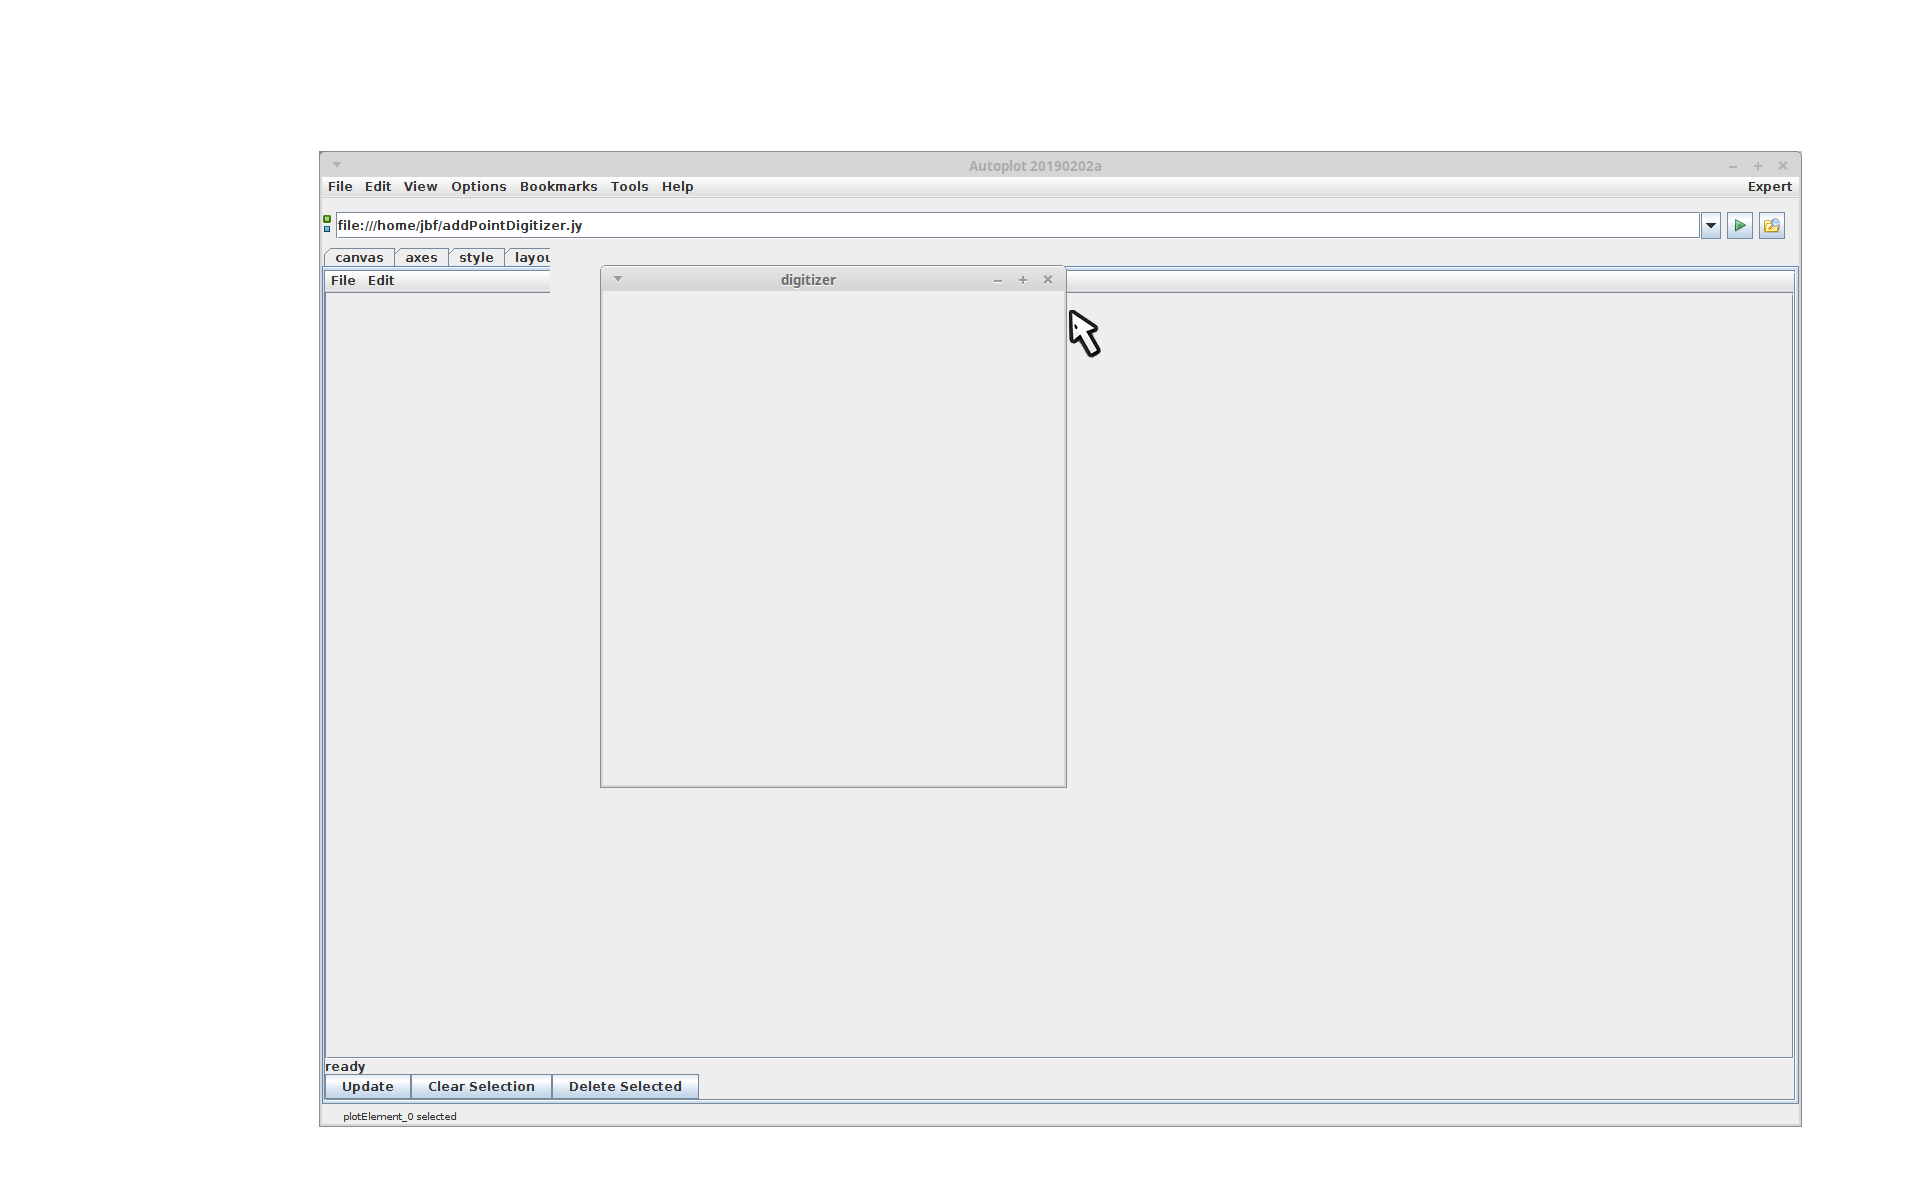Viewport: 1920px width, 1200px height.
Task: Minimize the Autoplot main window
Action: (1733, 166)
